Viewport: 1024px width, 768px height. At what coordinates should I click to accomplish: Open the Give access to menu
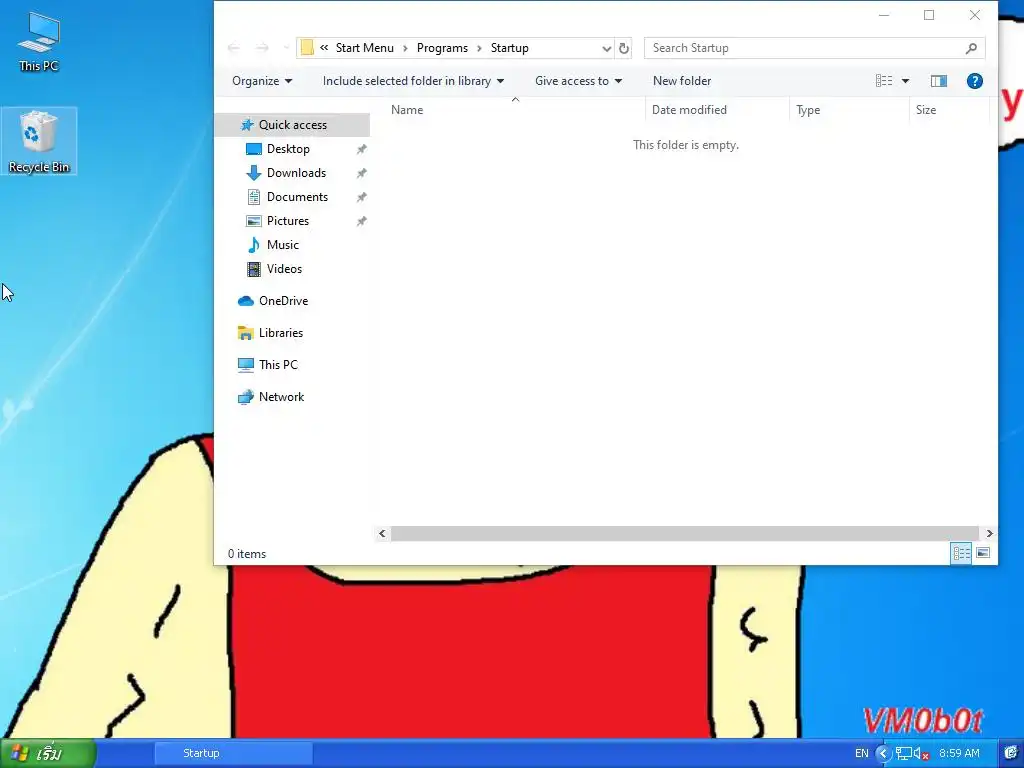pos(578,81)
